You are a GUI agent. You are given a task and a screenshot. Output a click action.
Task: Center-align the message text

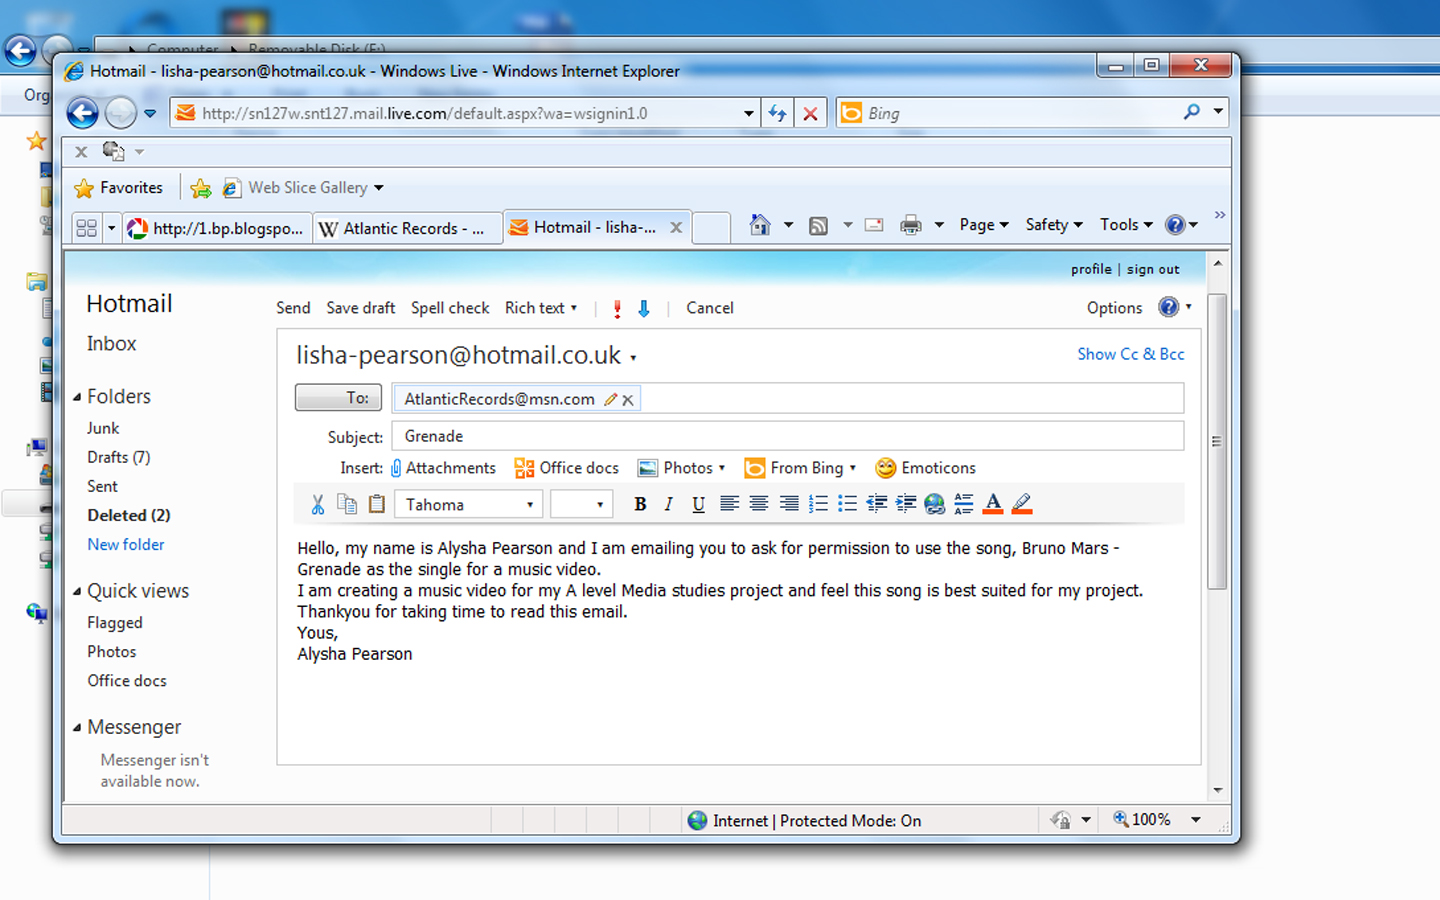[x=759, y=504]
